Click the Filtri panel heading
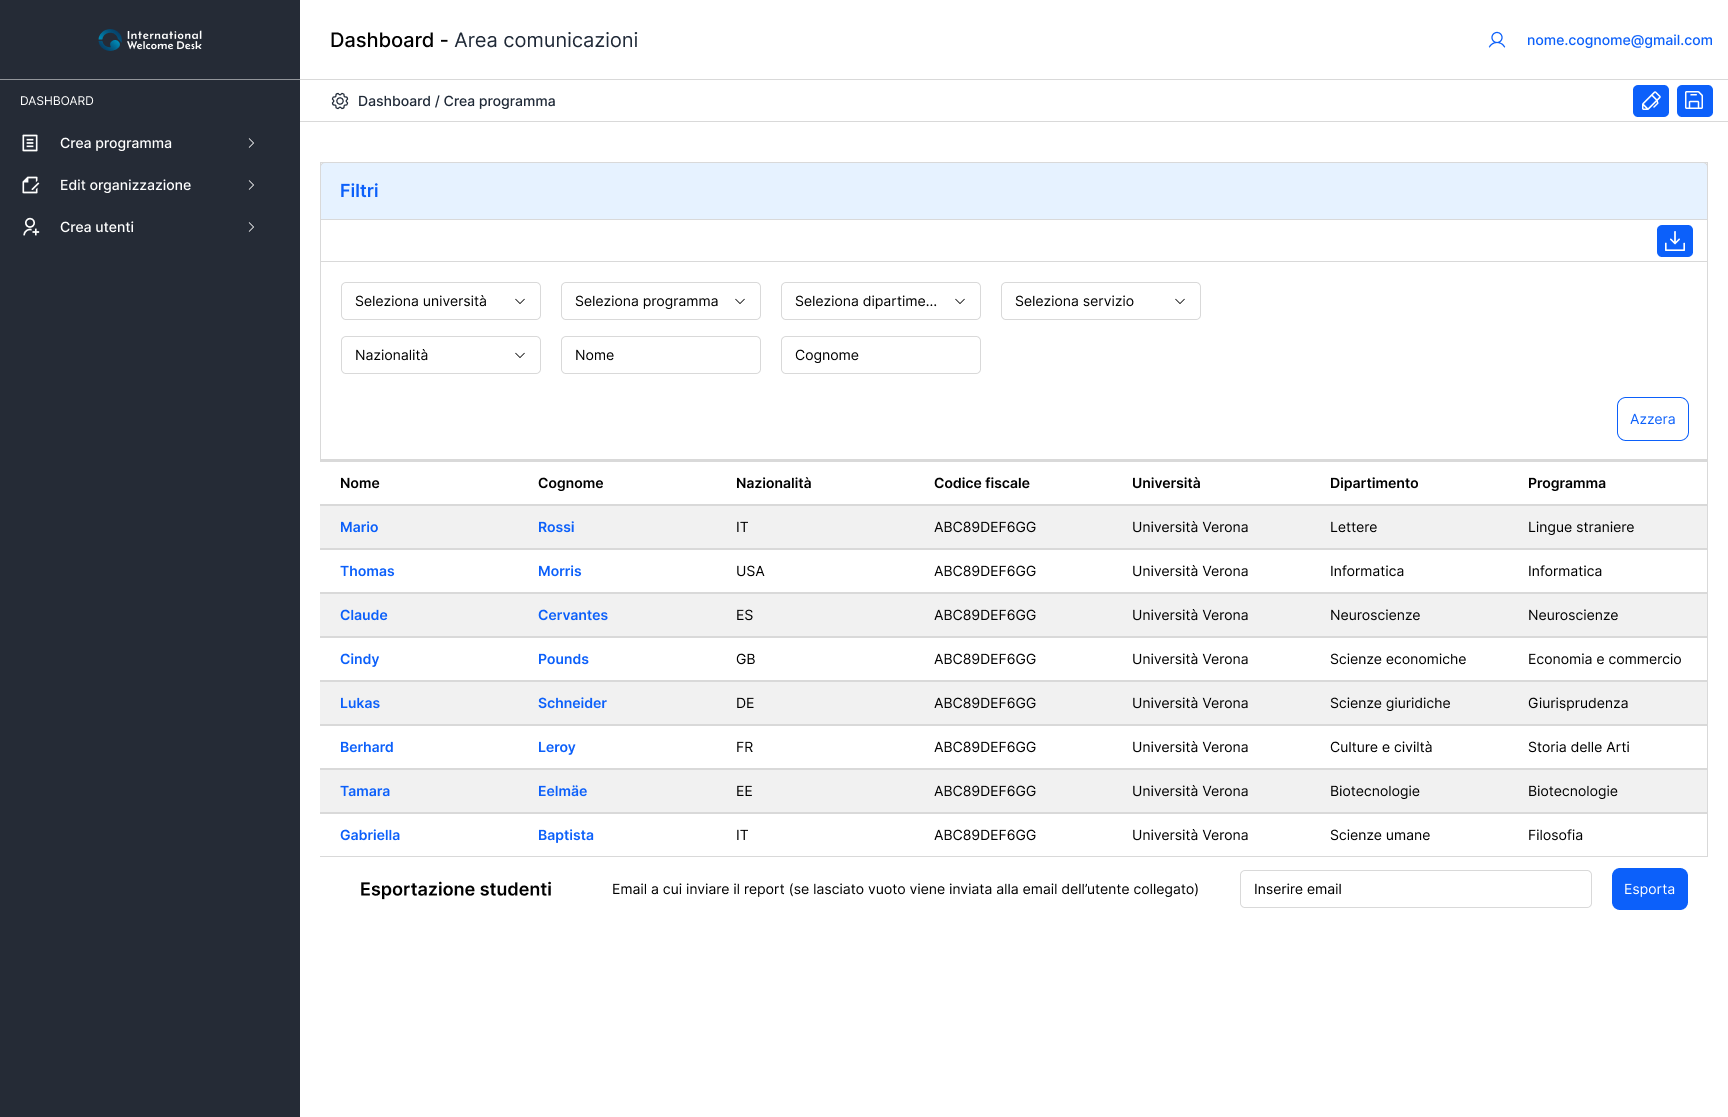 coord(359,191)
